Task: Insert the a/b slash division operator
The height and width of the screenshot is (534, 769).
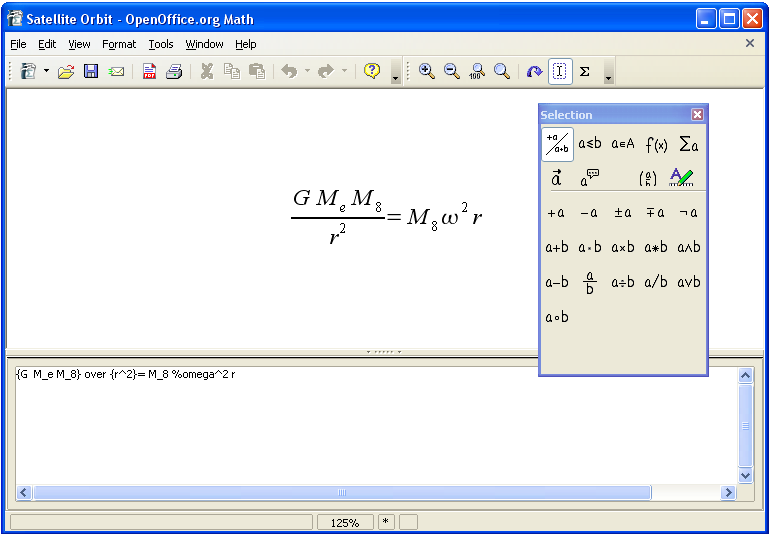Action: pos(656,282)
